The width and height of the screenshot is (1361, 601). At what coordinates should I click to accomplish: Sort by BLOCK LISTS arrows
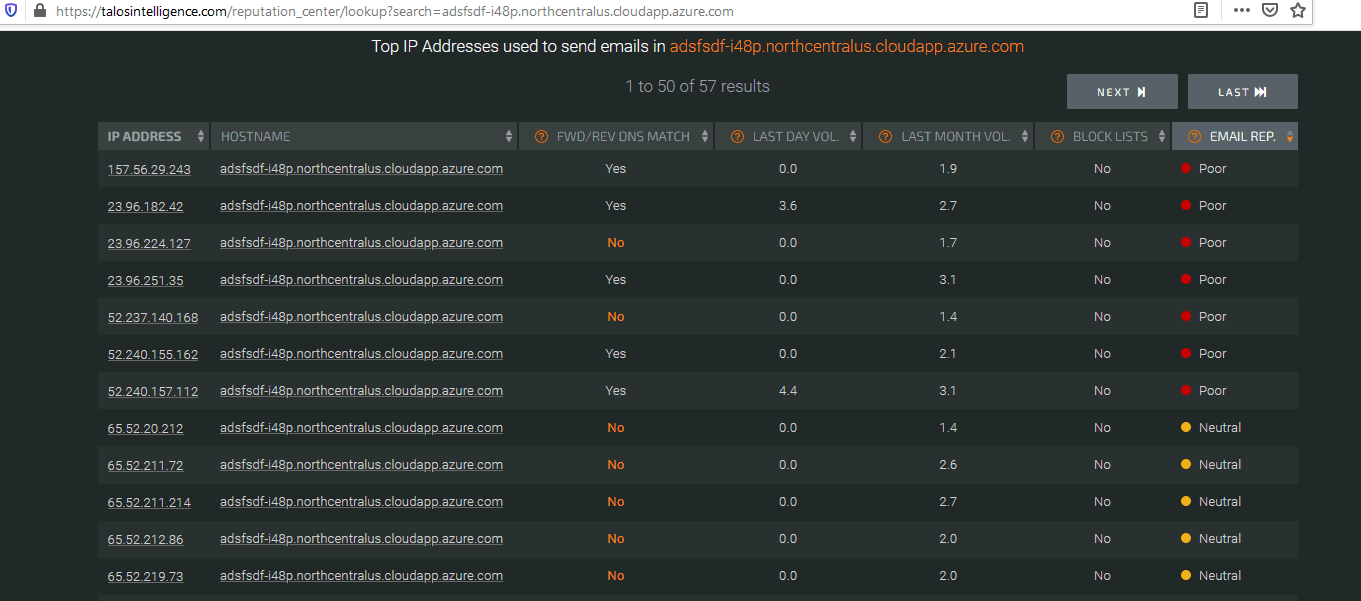click(x=1161, y=137)
